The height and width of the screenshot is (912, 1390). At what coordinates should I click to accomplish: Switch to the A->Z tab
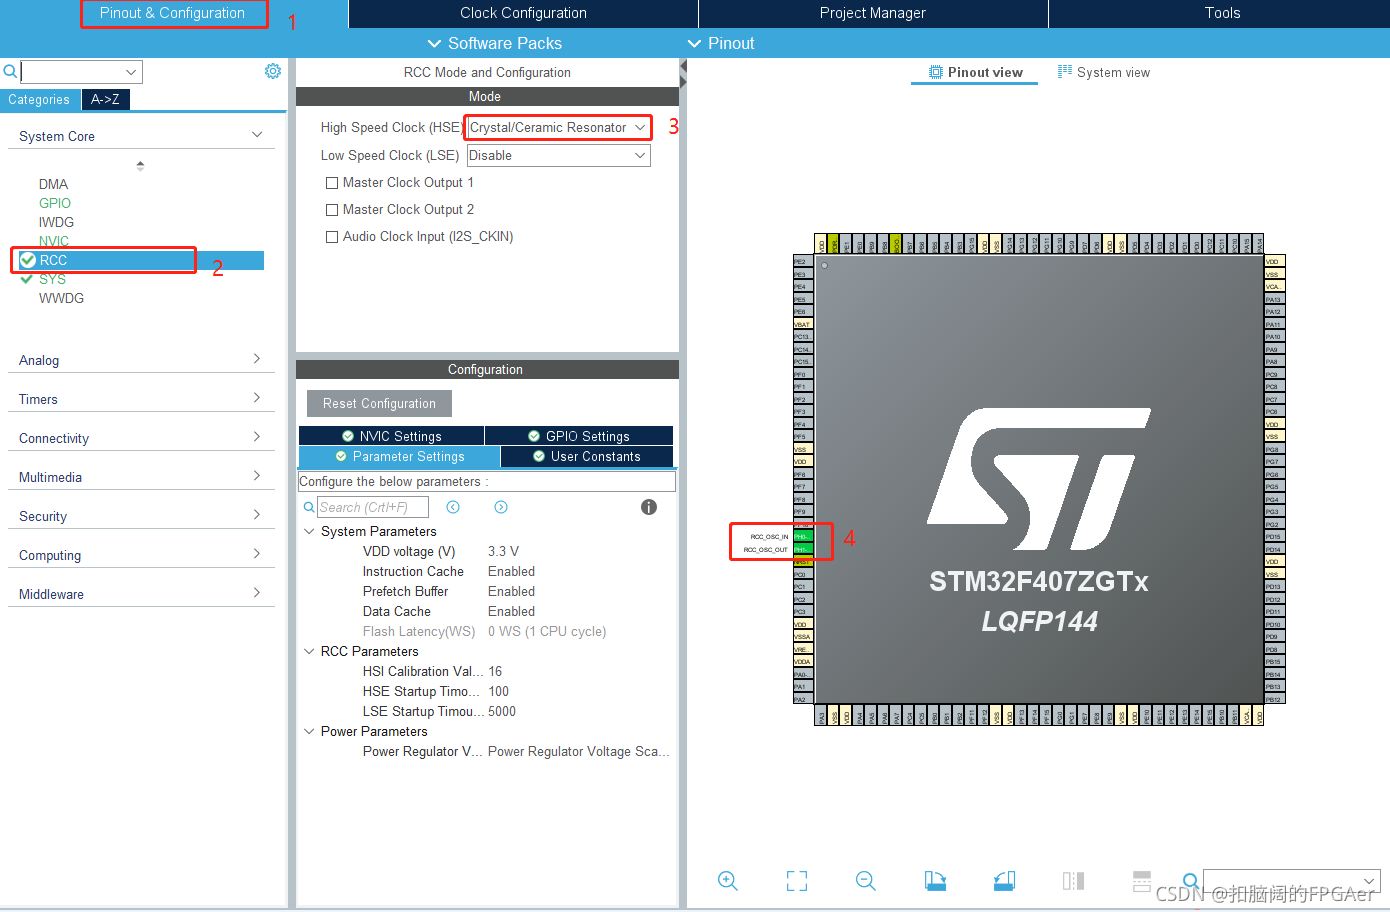tap(105, 99)
